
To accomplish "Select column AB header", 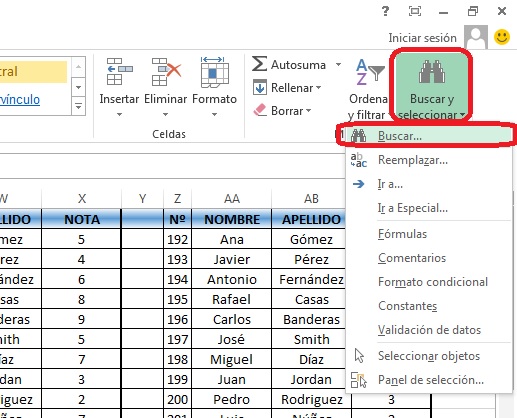I will (x=311, y=199).
